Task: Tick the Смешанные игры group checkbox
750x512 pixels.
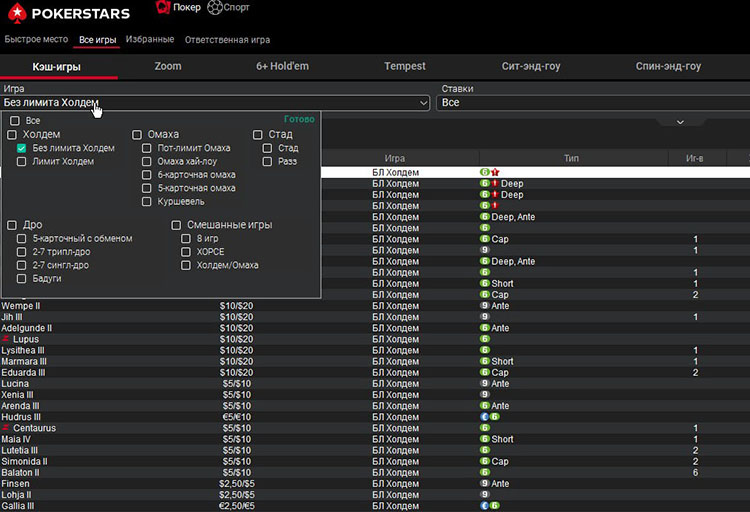Action: (176, 225)
